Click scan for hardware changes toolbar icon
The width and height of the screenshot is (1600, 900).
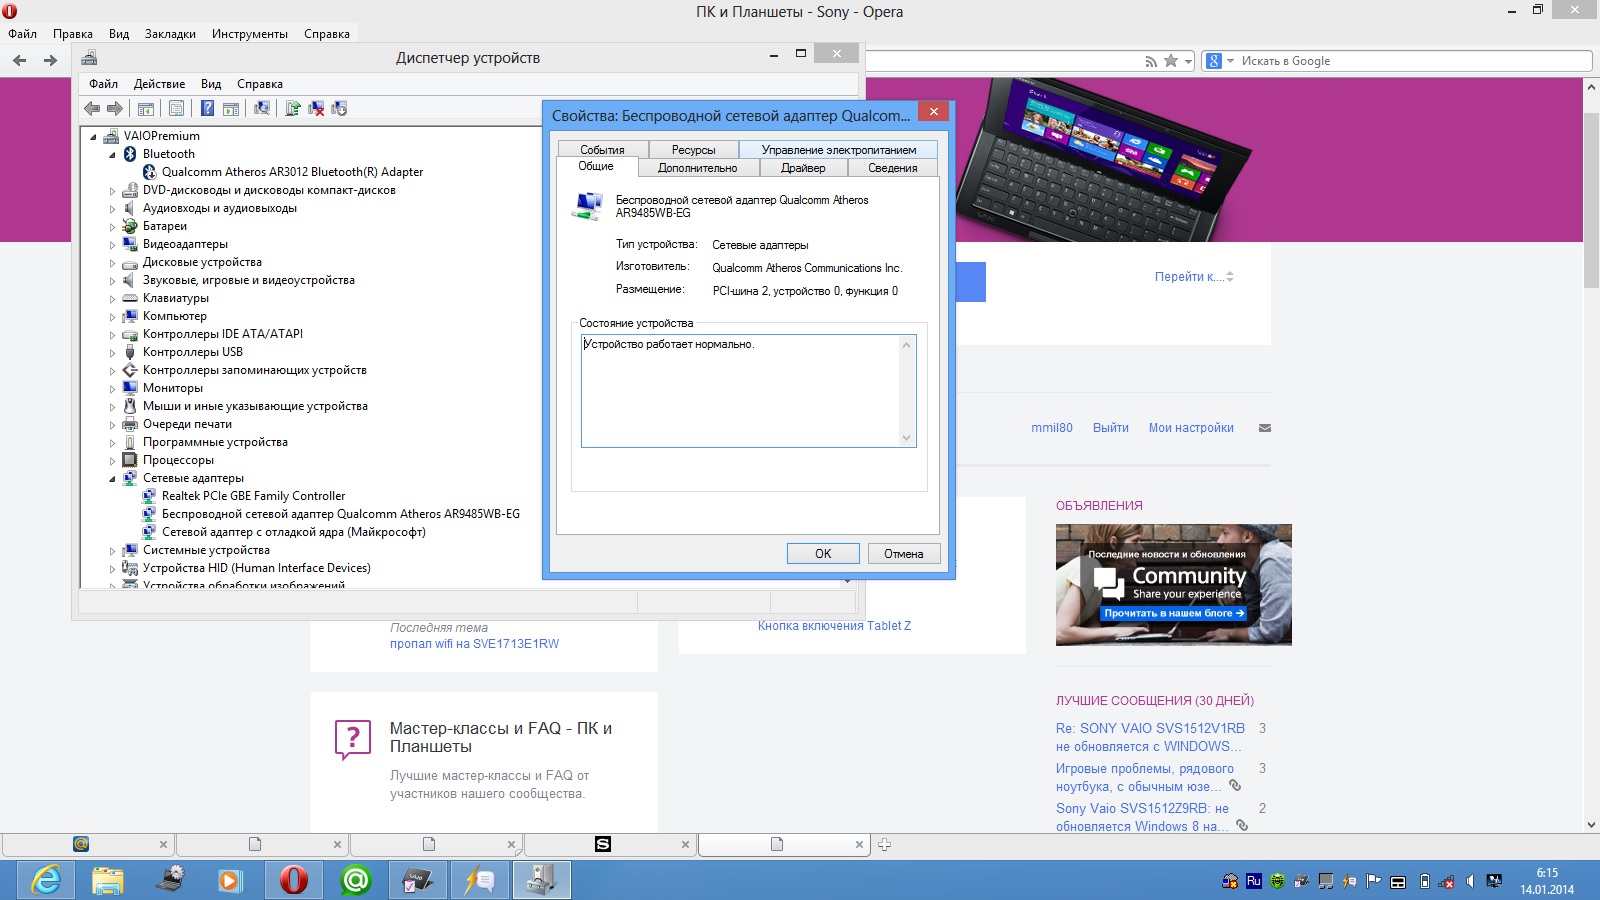[262, 108]
